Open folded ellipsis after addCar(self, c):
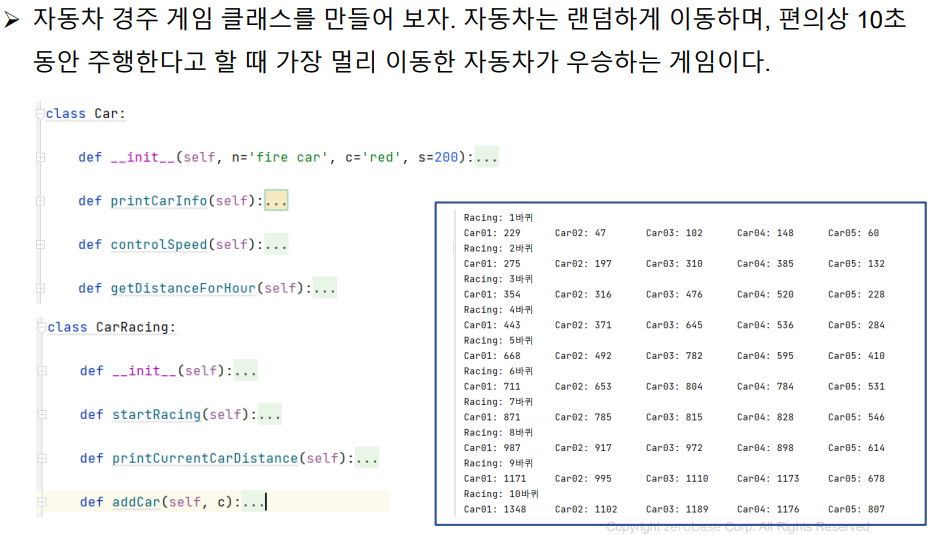The height and width of the screenshot is (535, 937). tap(253, 502)
